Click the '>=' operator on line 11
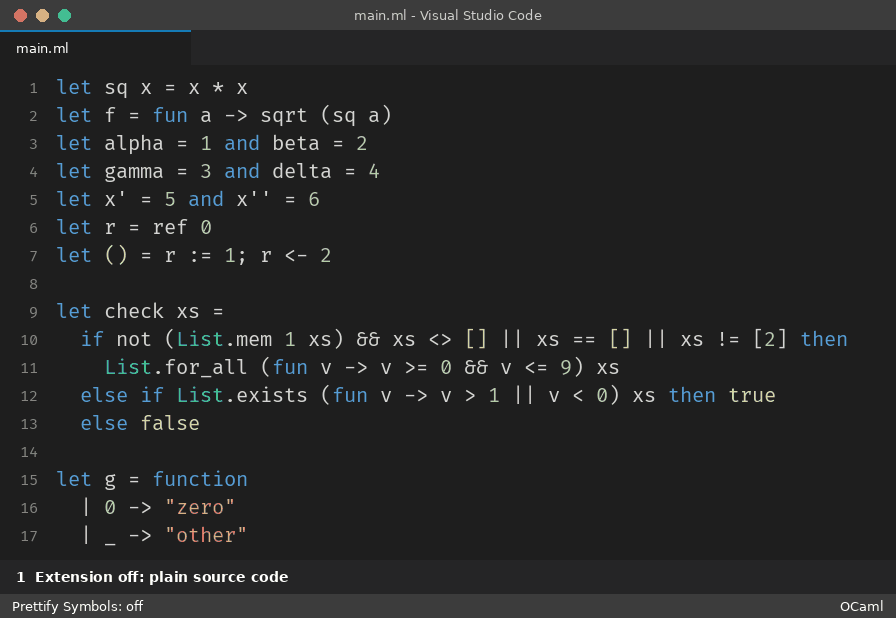The width and height of the screenshot is (896, 618). click(x=416, y=367)
